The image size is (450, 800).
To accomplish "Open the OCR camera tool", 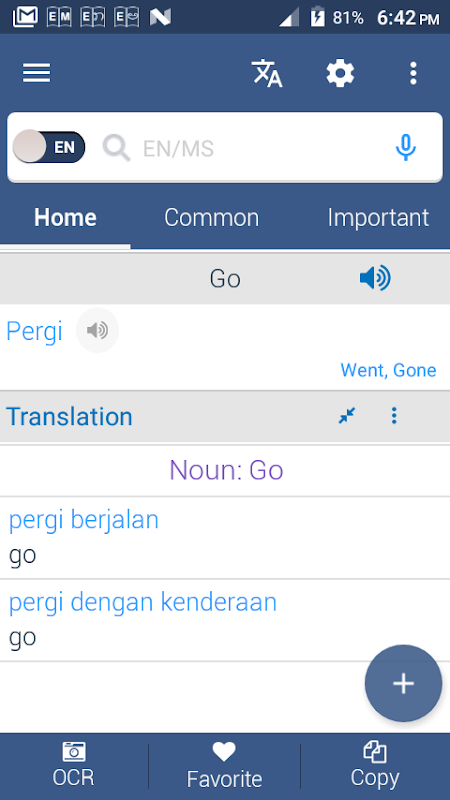I will [74, 765].
